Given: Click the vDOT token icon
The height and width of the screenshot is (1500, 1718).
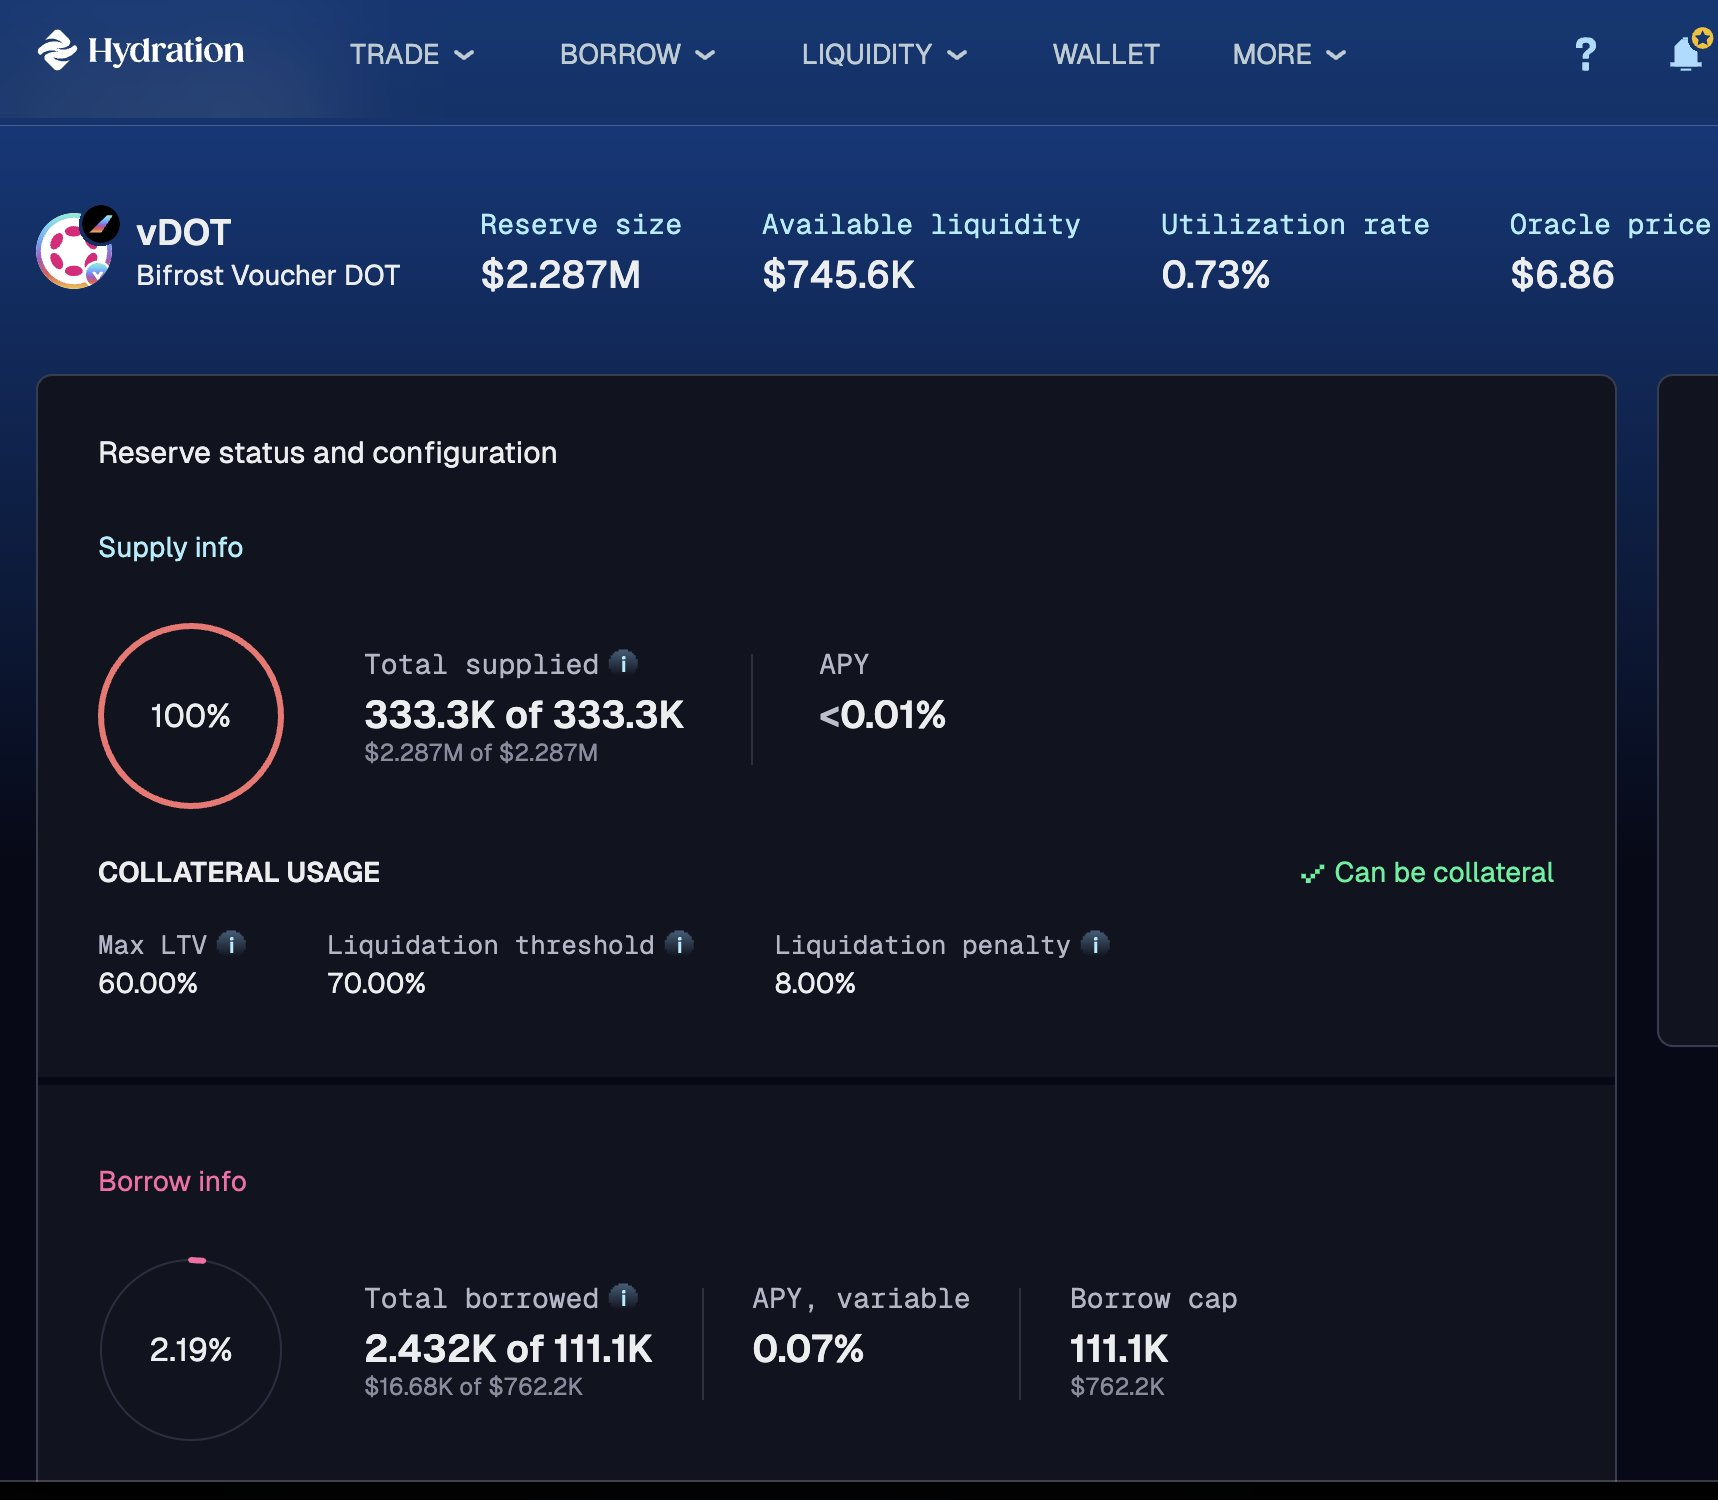Looking at the screenshot, I should coord(76,248).
